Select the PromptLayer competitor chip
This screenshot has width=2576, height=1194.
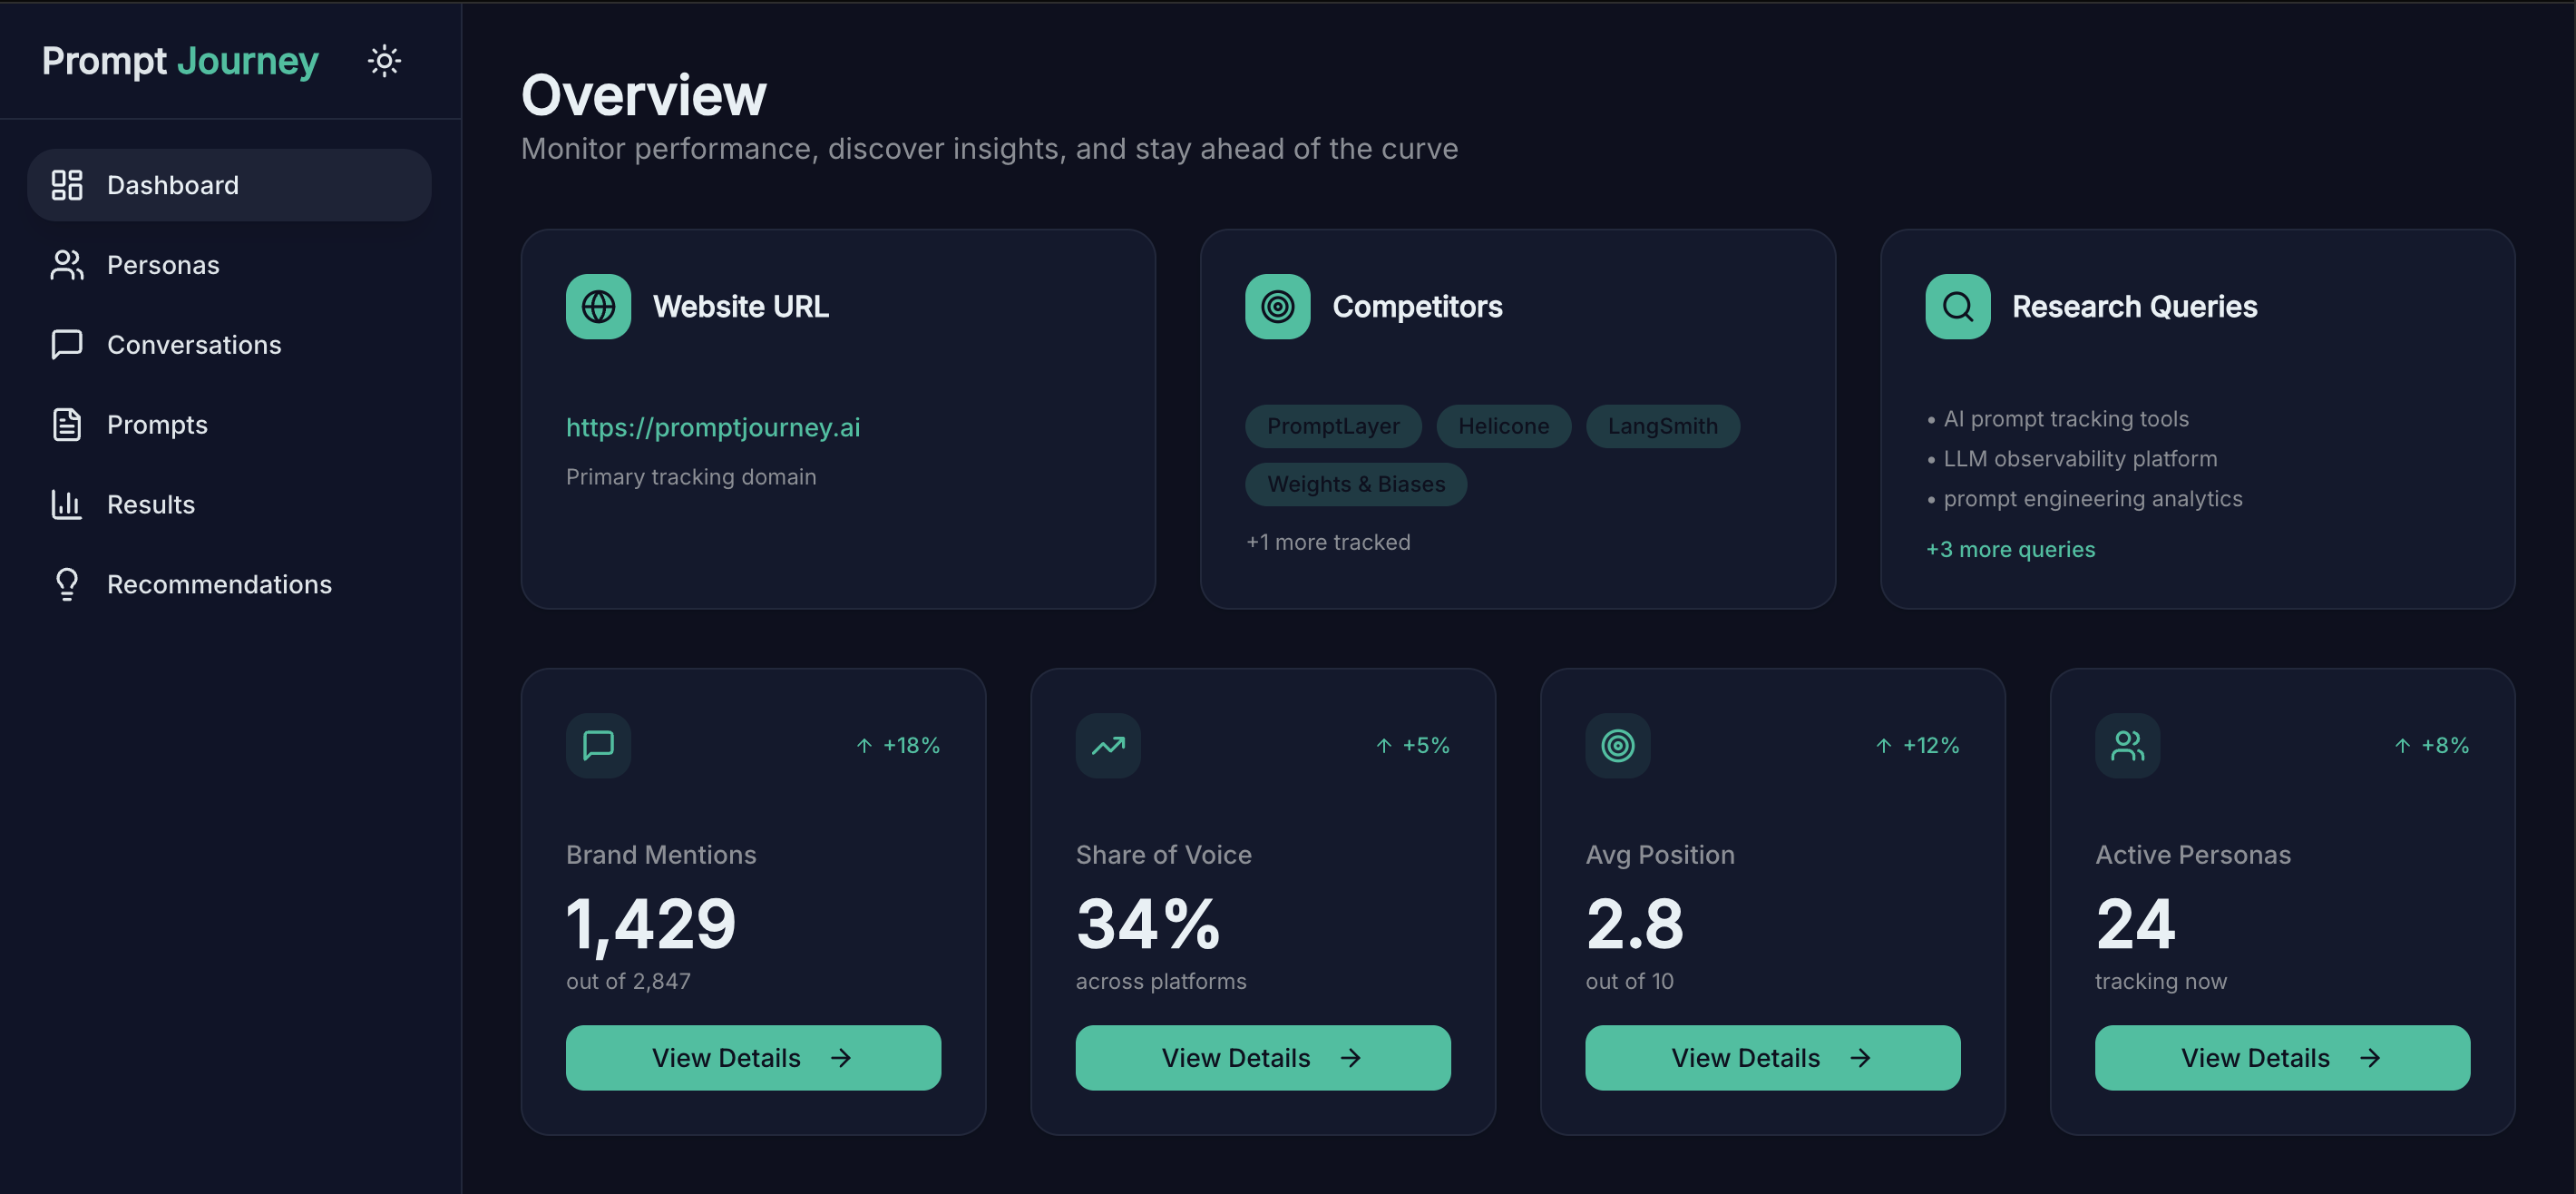tap(1333, 426)
